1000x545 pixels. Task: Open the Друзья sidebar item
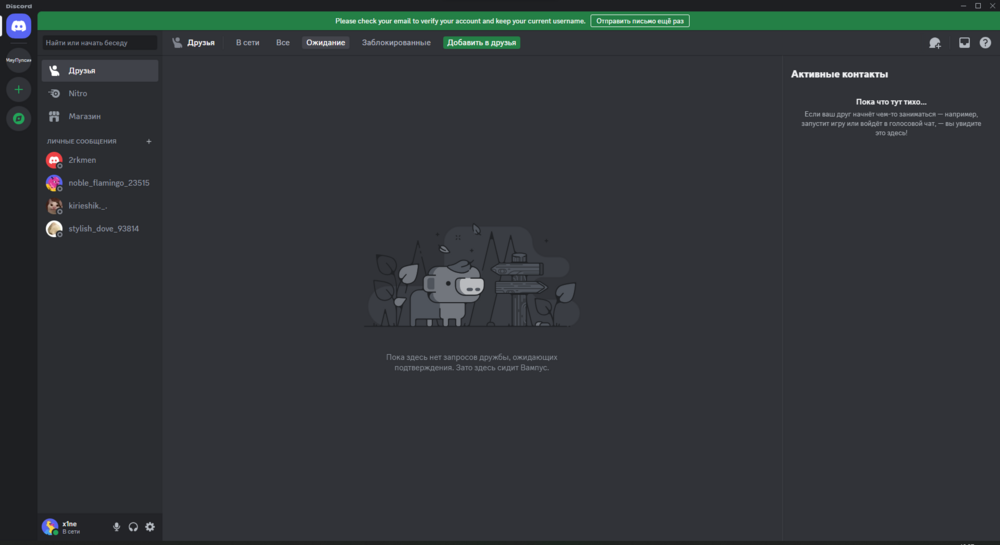point(100,71)
